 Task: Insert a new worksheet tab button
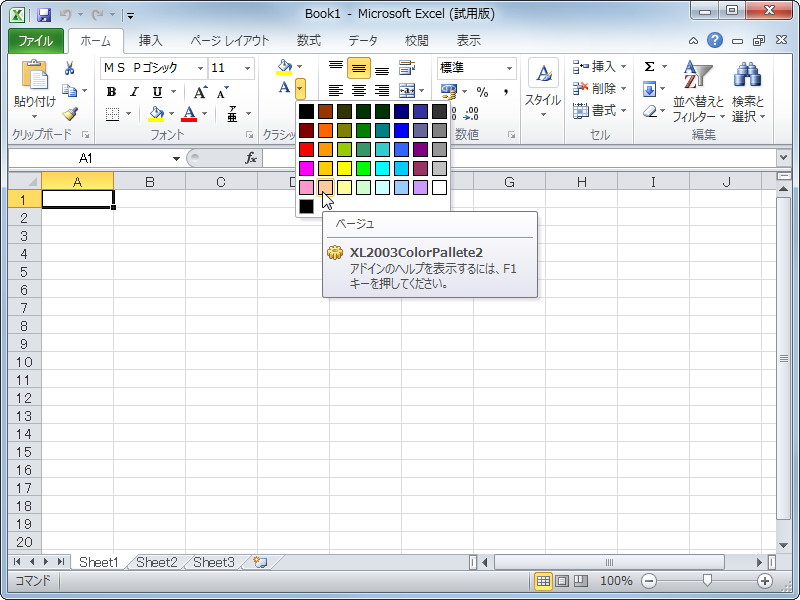coord(260,562)
